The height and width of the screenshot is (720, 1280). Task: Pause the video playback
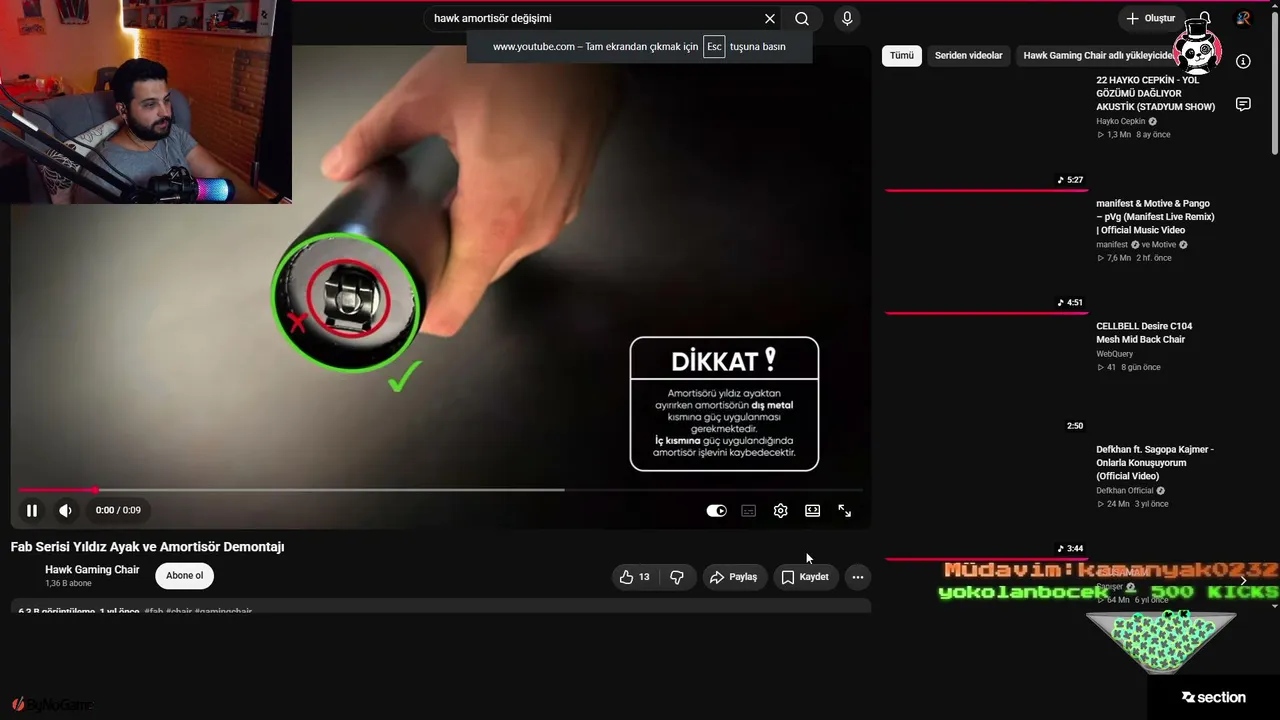(x=32, y=511)
